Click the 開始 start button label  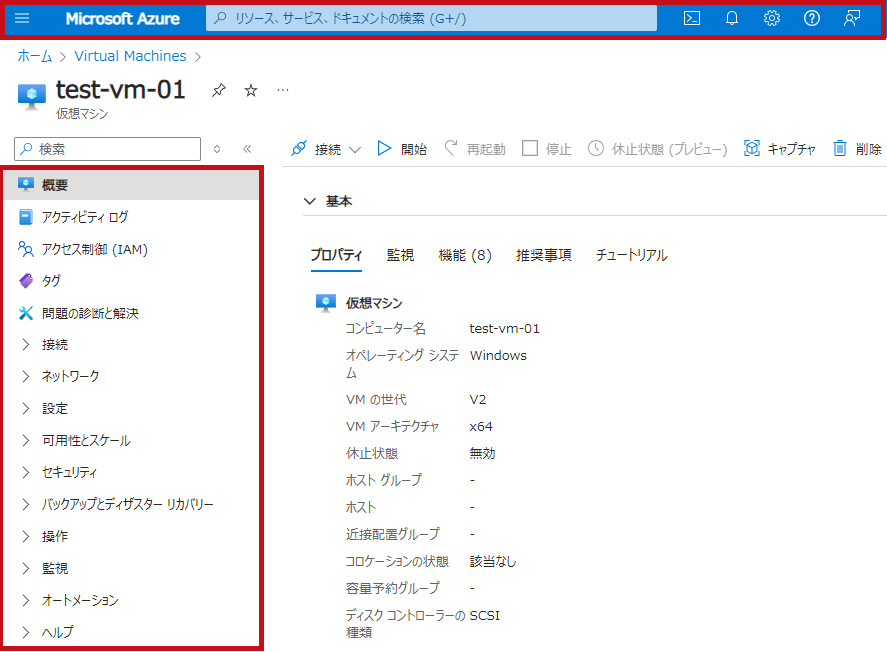[414, 149]
